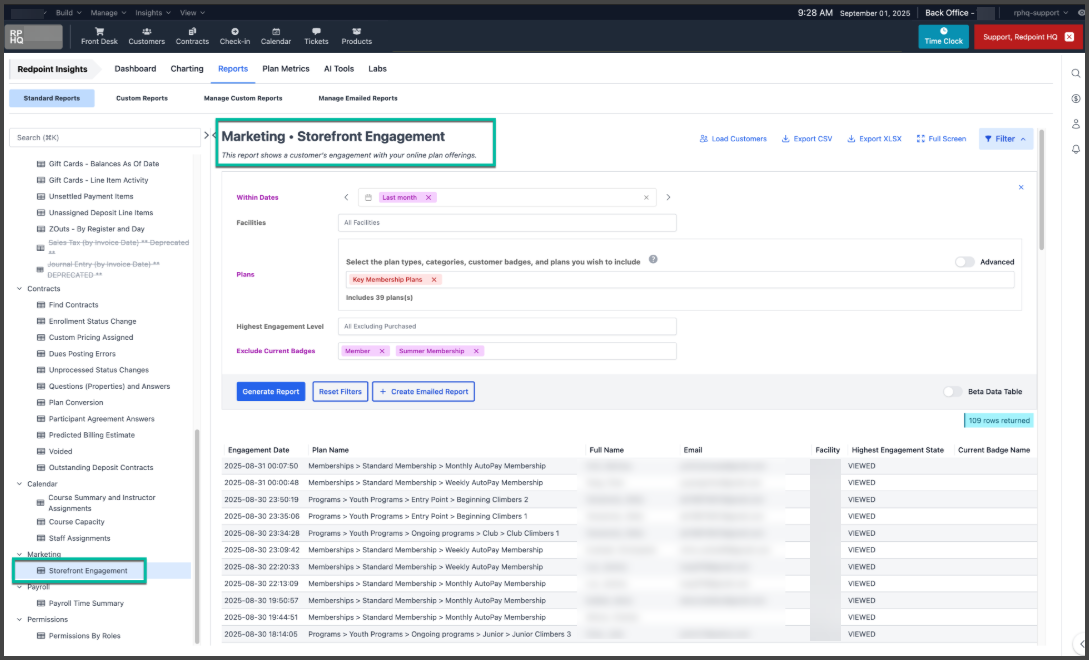Toggle the Advanced plans switch
Screen dimensions: 1089x660
(965, 262)
